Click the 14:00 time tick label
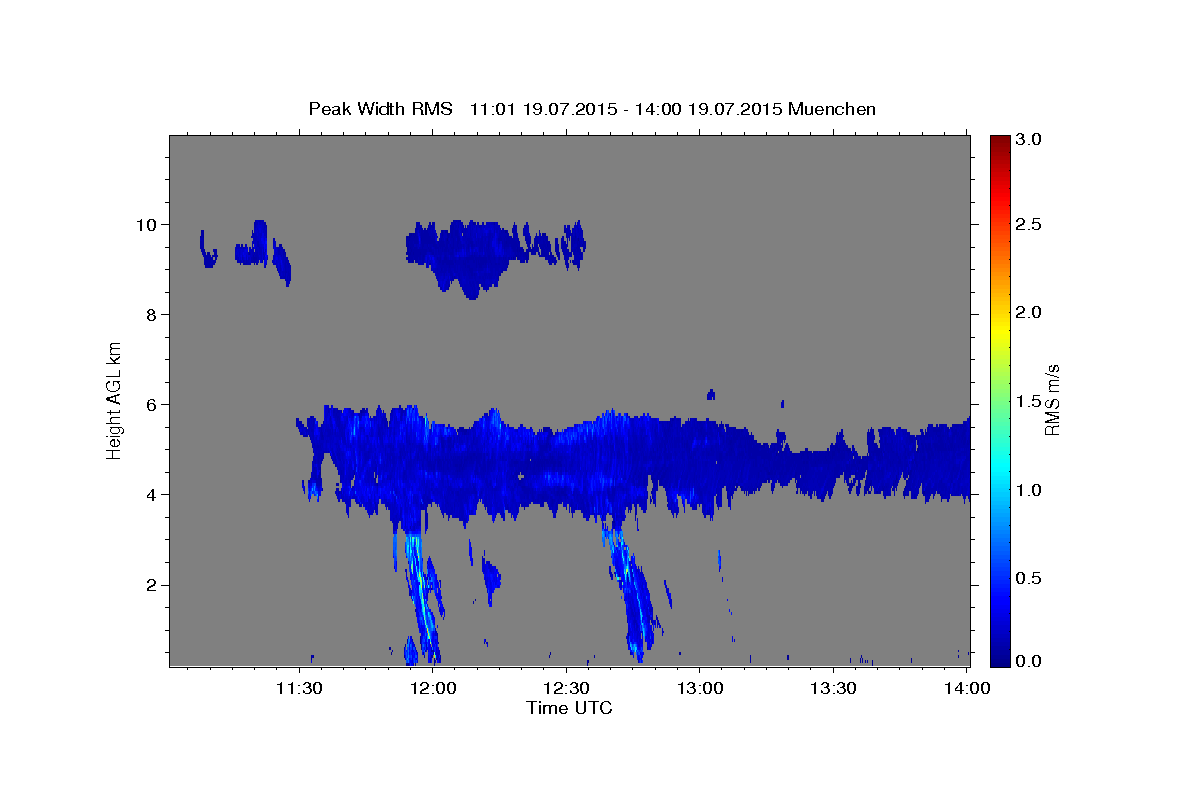 (x=968, y=688)
